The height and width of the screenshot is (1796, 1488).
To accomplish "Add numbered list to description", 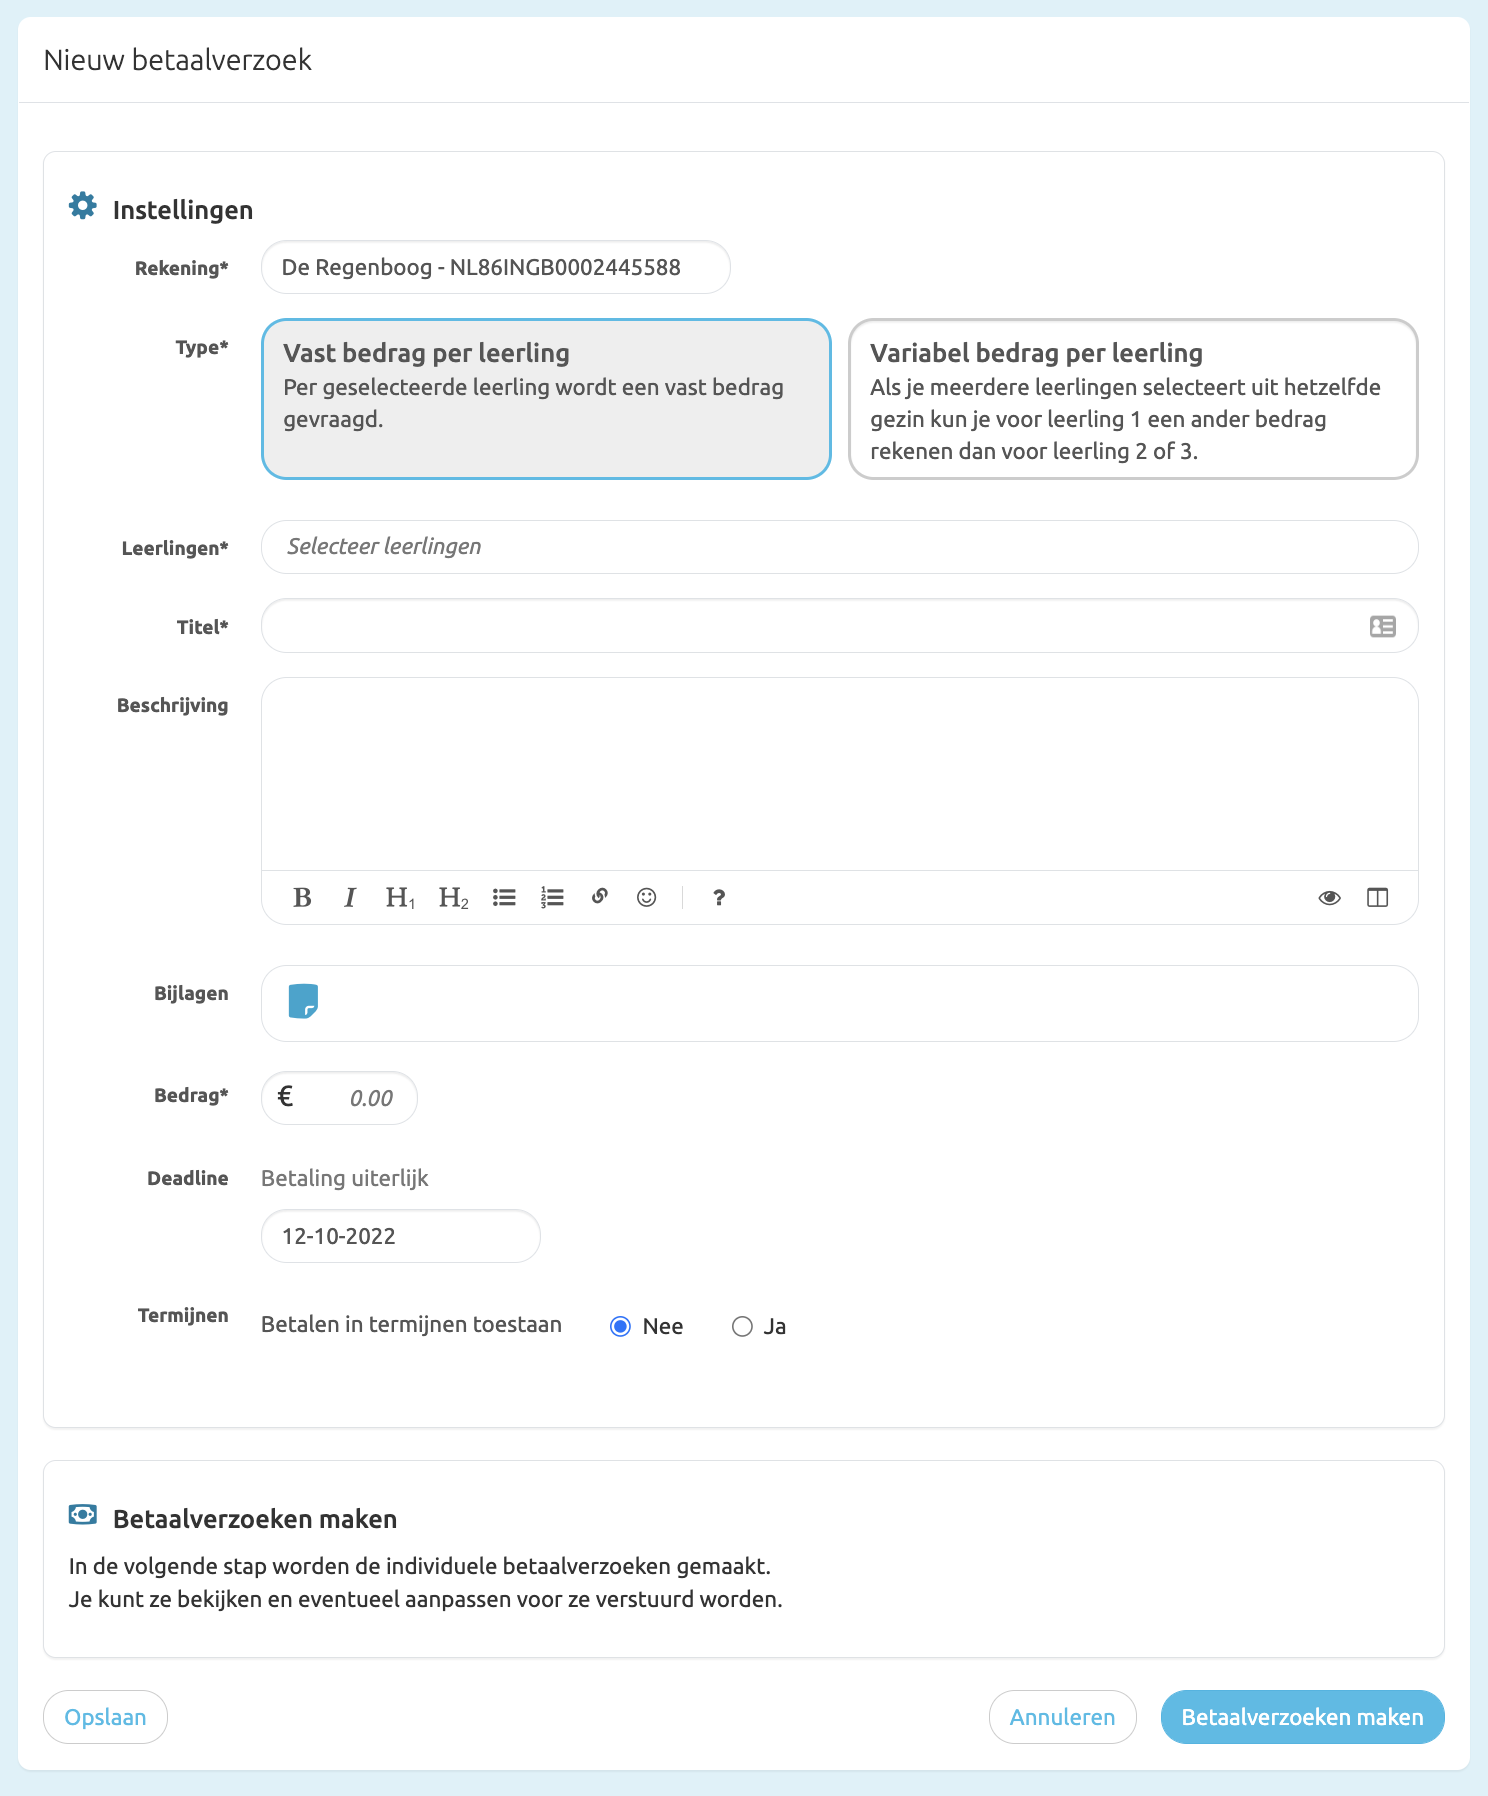I will coord(552,898).
